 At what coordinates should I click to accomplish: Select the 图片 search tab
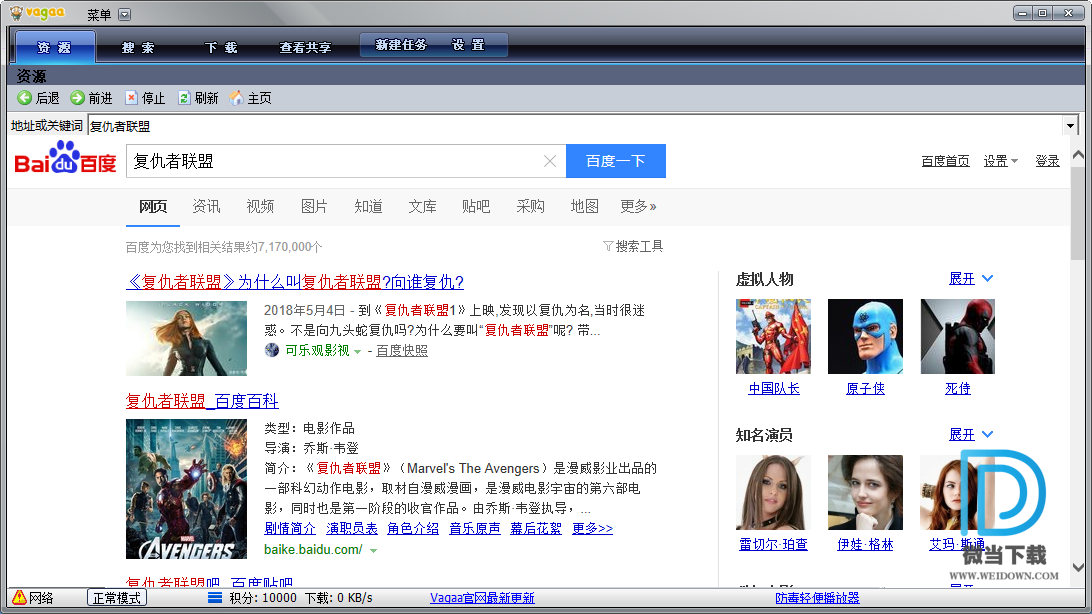314,206
